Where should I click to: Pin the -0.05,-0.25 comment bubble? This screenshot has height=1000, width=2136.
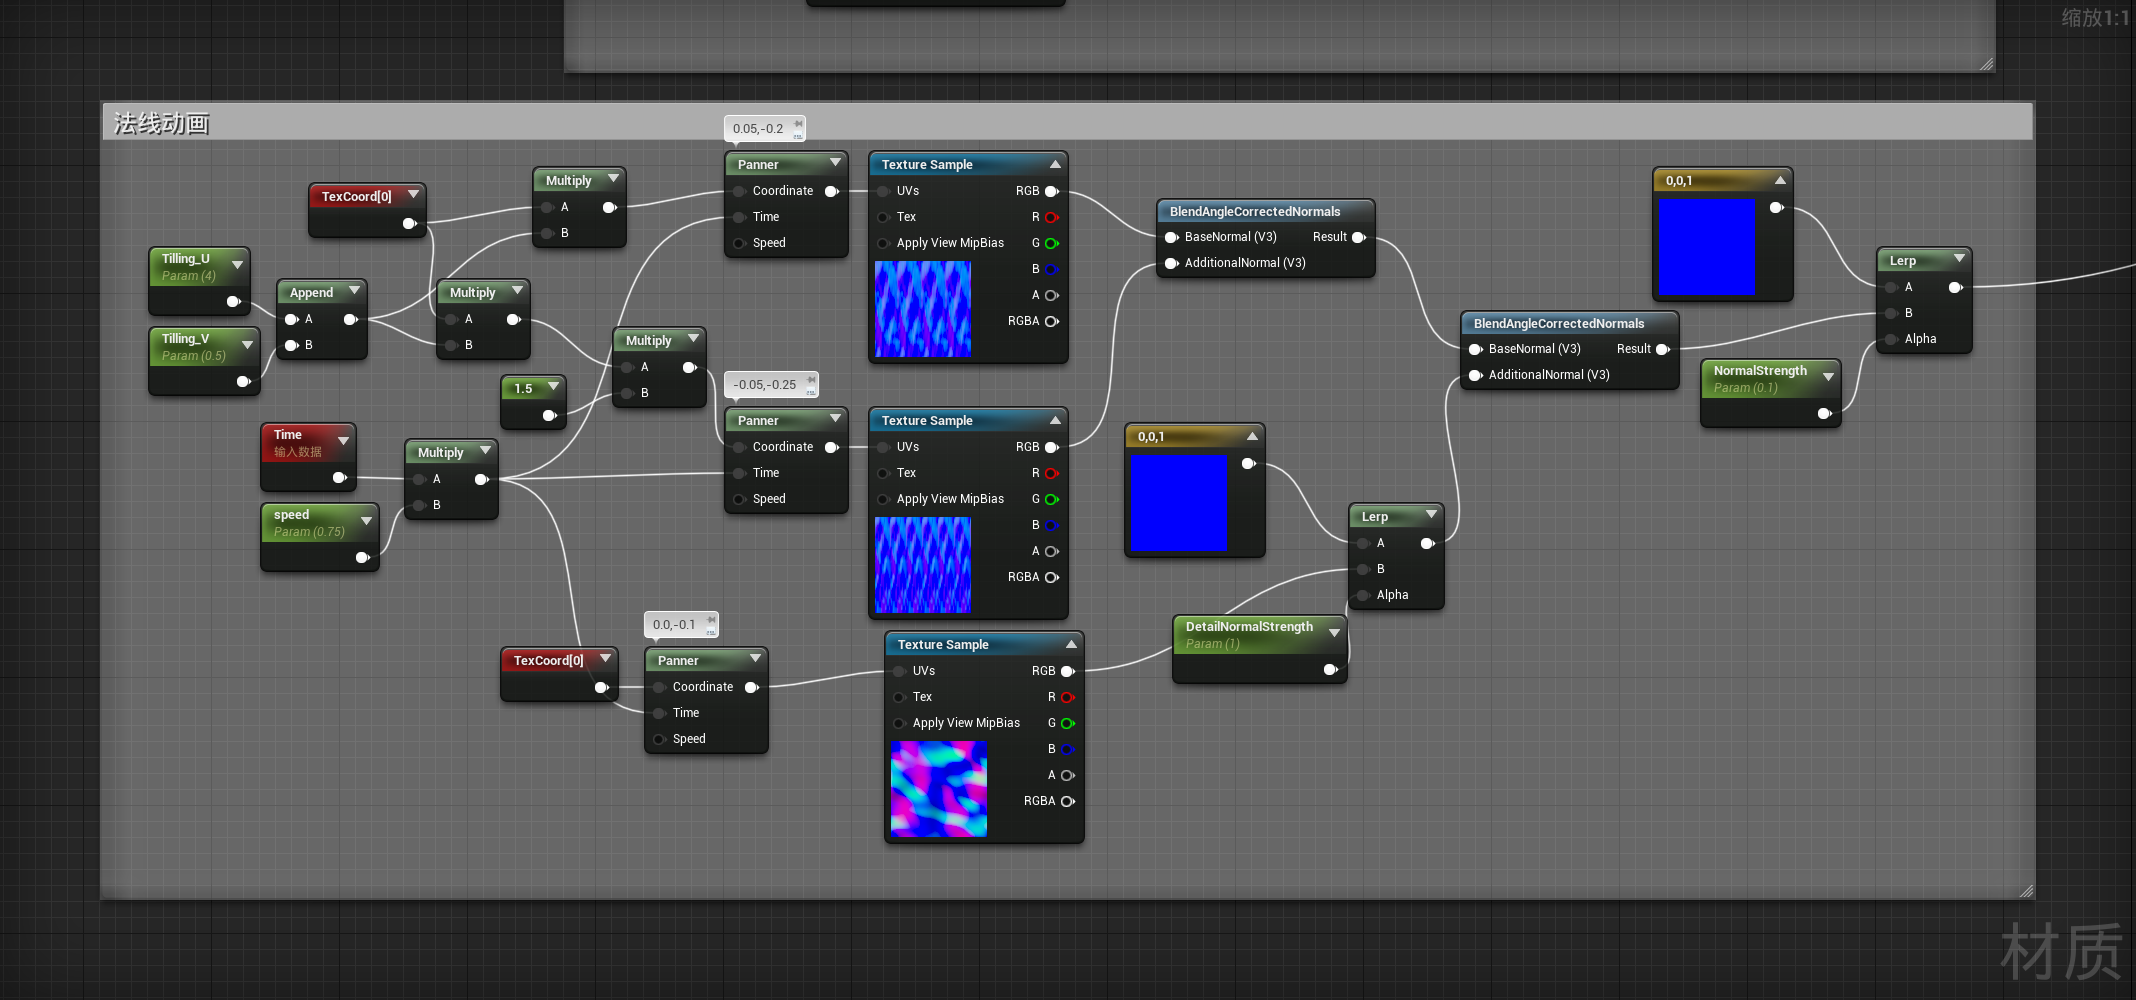pos(811,380)
